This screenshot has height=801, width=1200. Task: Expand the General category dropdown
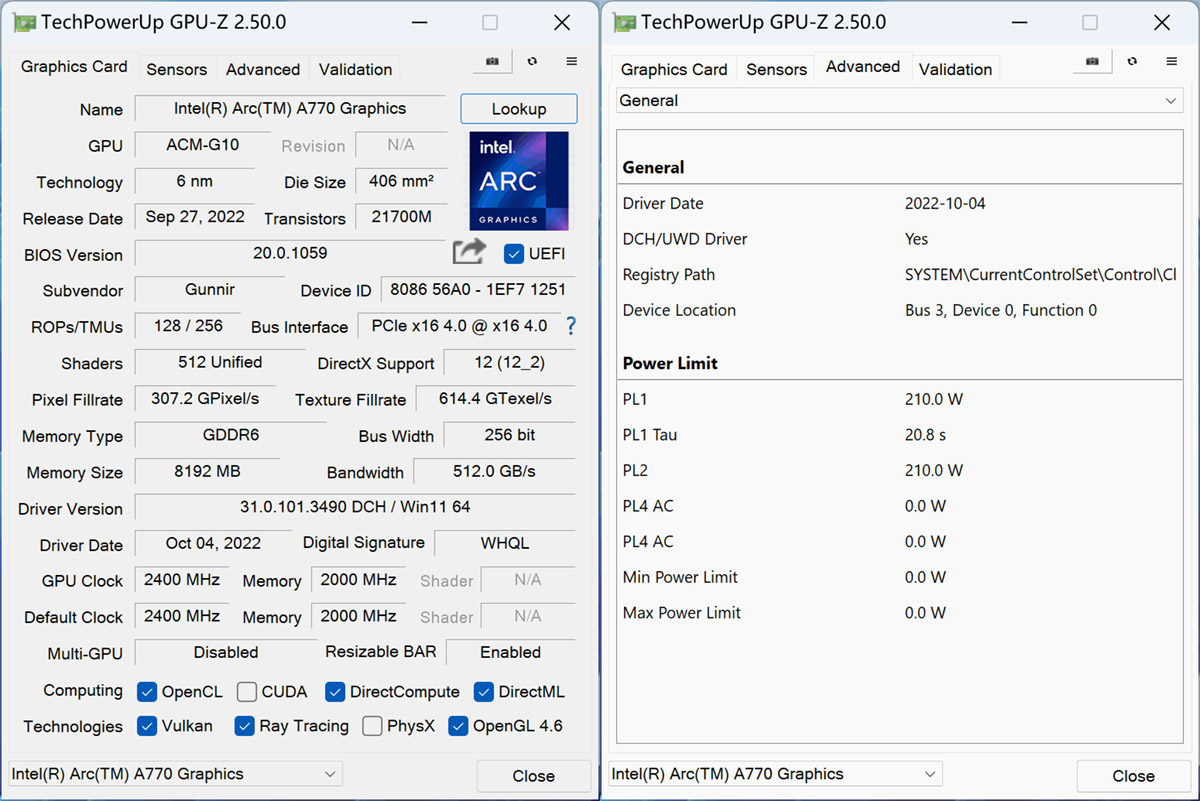click(x=900, y=101)
